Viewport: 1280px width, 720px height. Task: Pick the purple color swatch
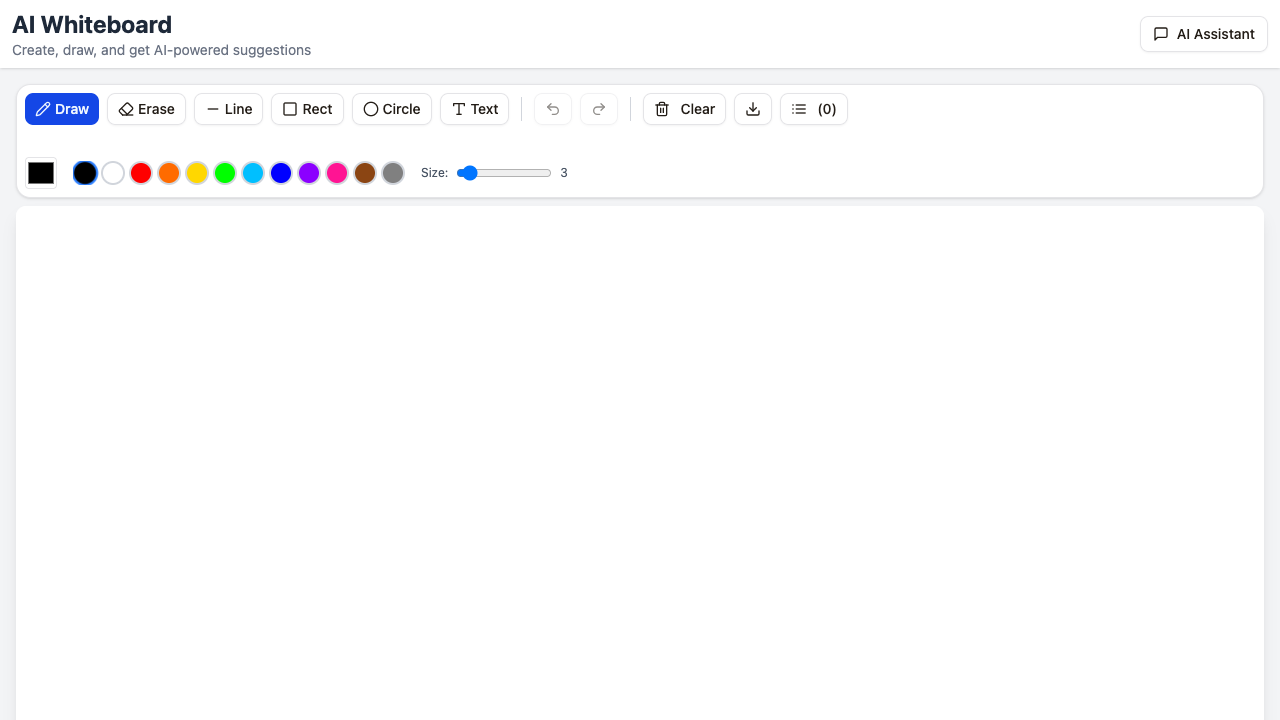(309, 173)
